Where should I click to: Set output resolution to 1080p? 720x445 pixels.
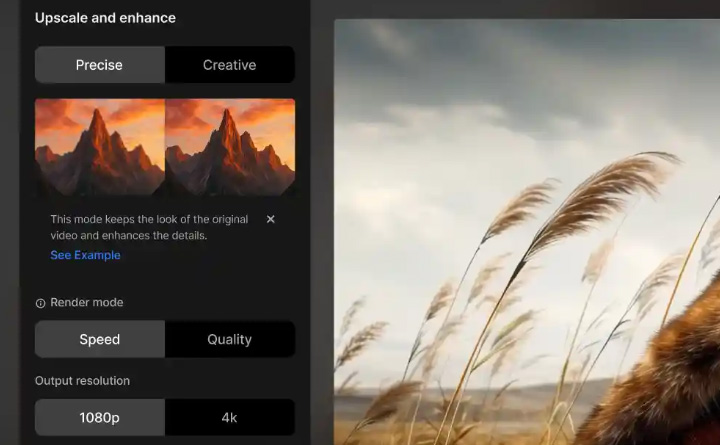pos(100,417)
